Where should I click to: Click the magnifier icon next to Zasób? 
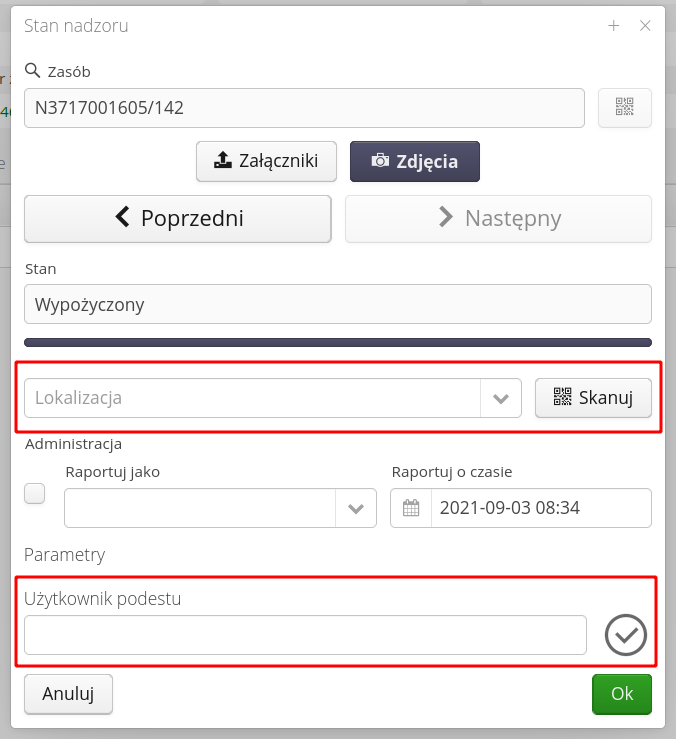pyautogui.click(x=32, y=71)
